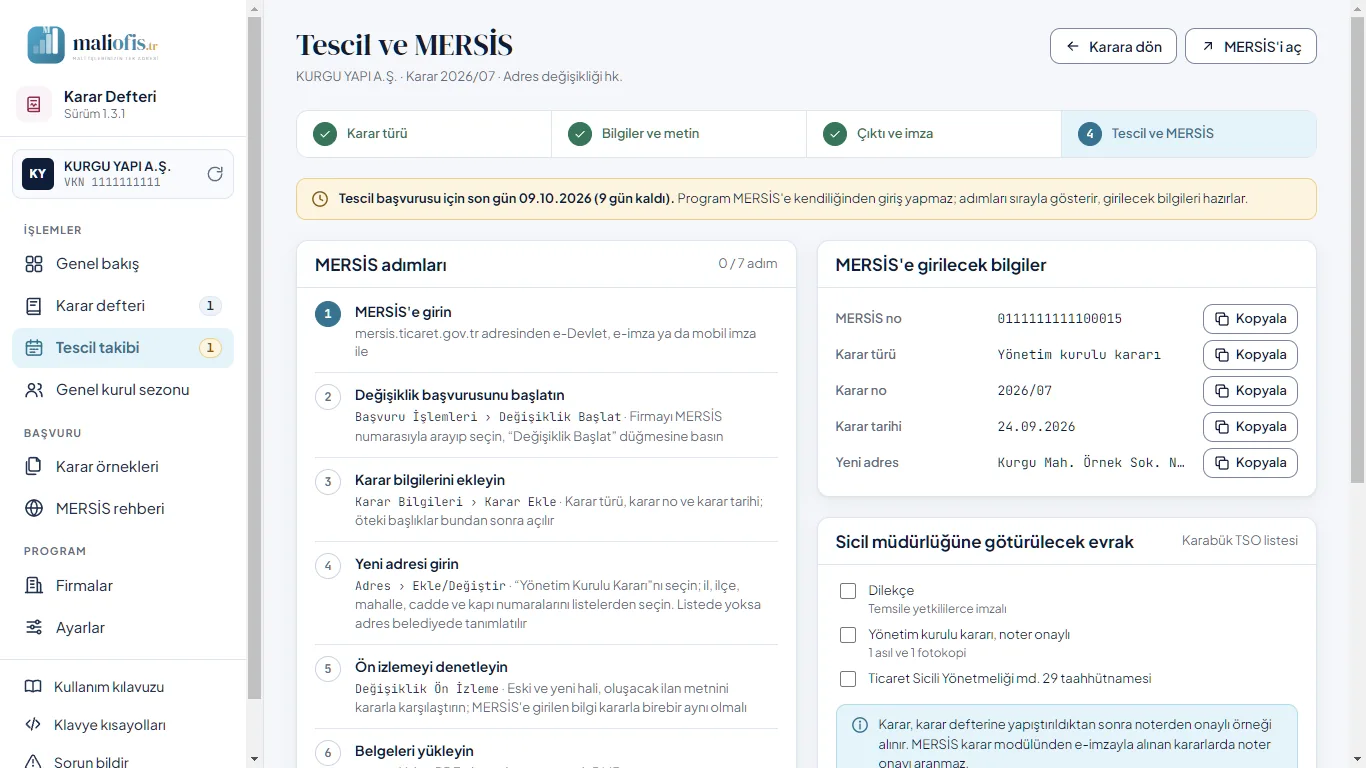Click the Karar defteri book icon
The width and height of the screenshot is (1366, 768).
[34, 306]
